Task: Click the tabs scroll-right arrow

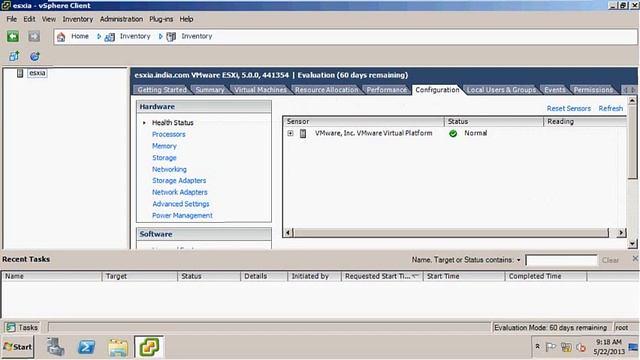Action: coord(633,90)
